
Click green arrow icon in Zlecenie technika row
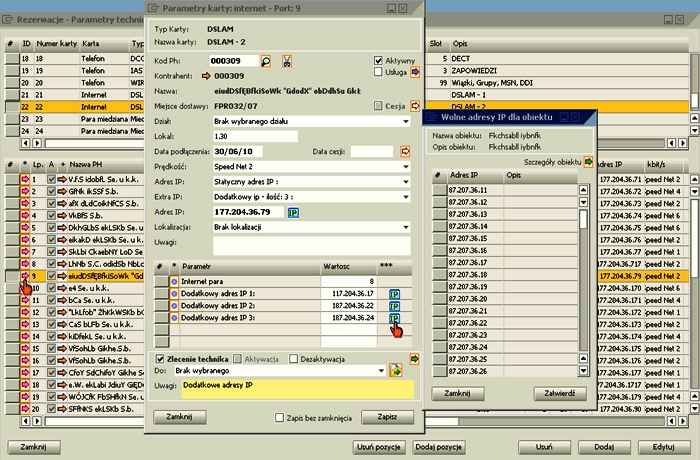click(414, 359)
